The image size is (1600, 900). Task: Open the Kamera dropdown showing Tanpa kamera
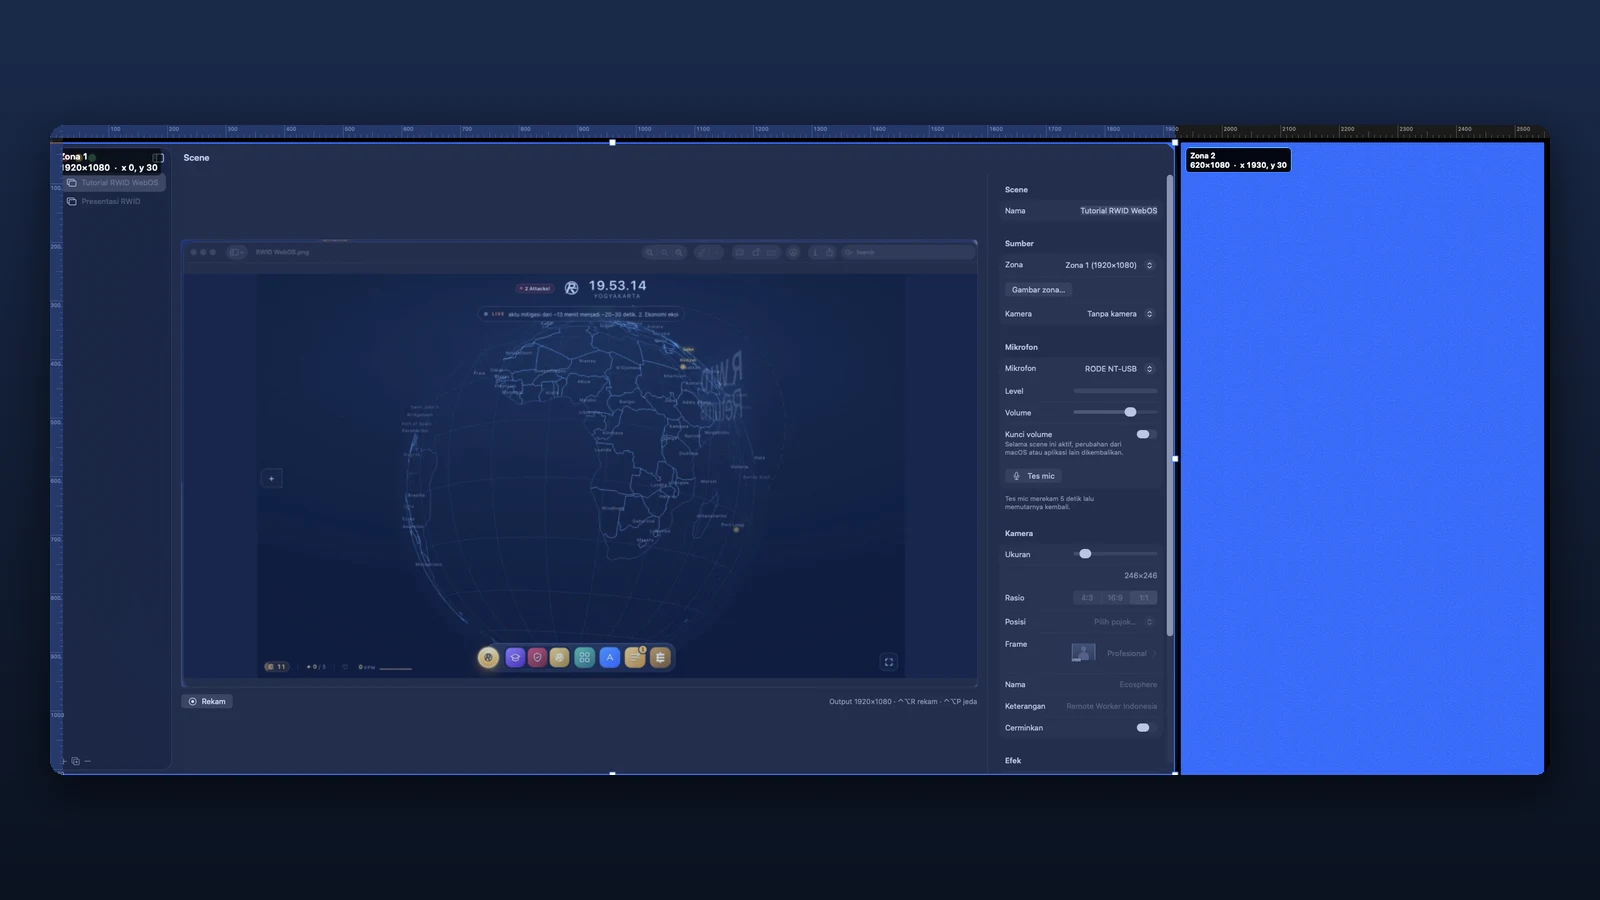(x=1120, y=314)
